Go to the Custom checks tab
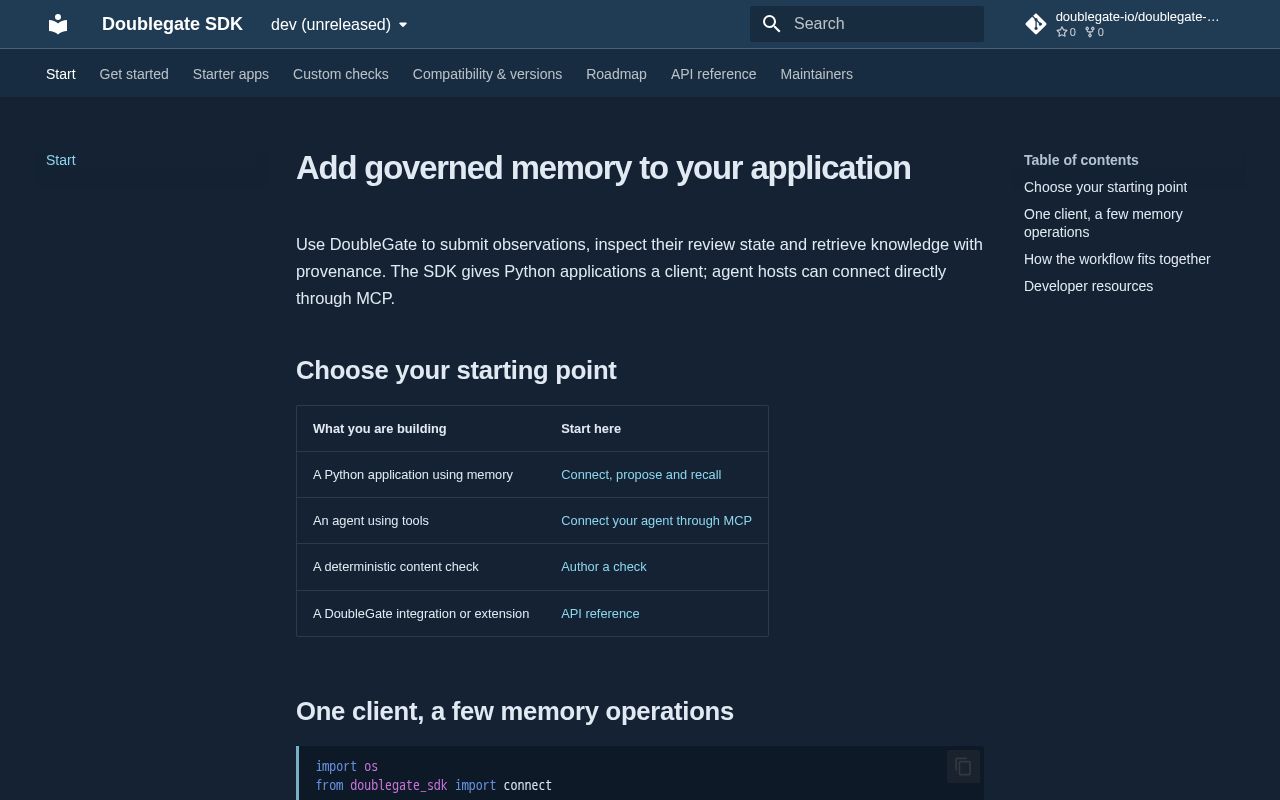This screenshot has width=1280, height=800. tap(341, 74)
